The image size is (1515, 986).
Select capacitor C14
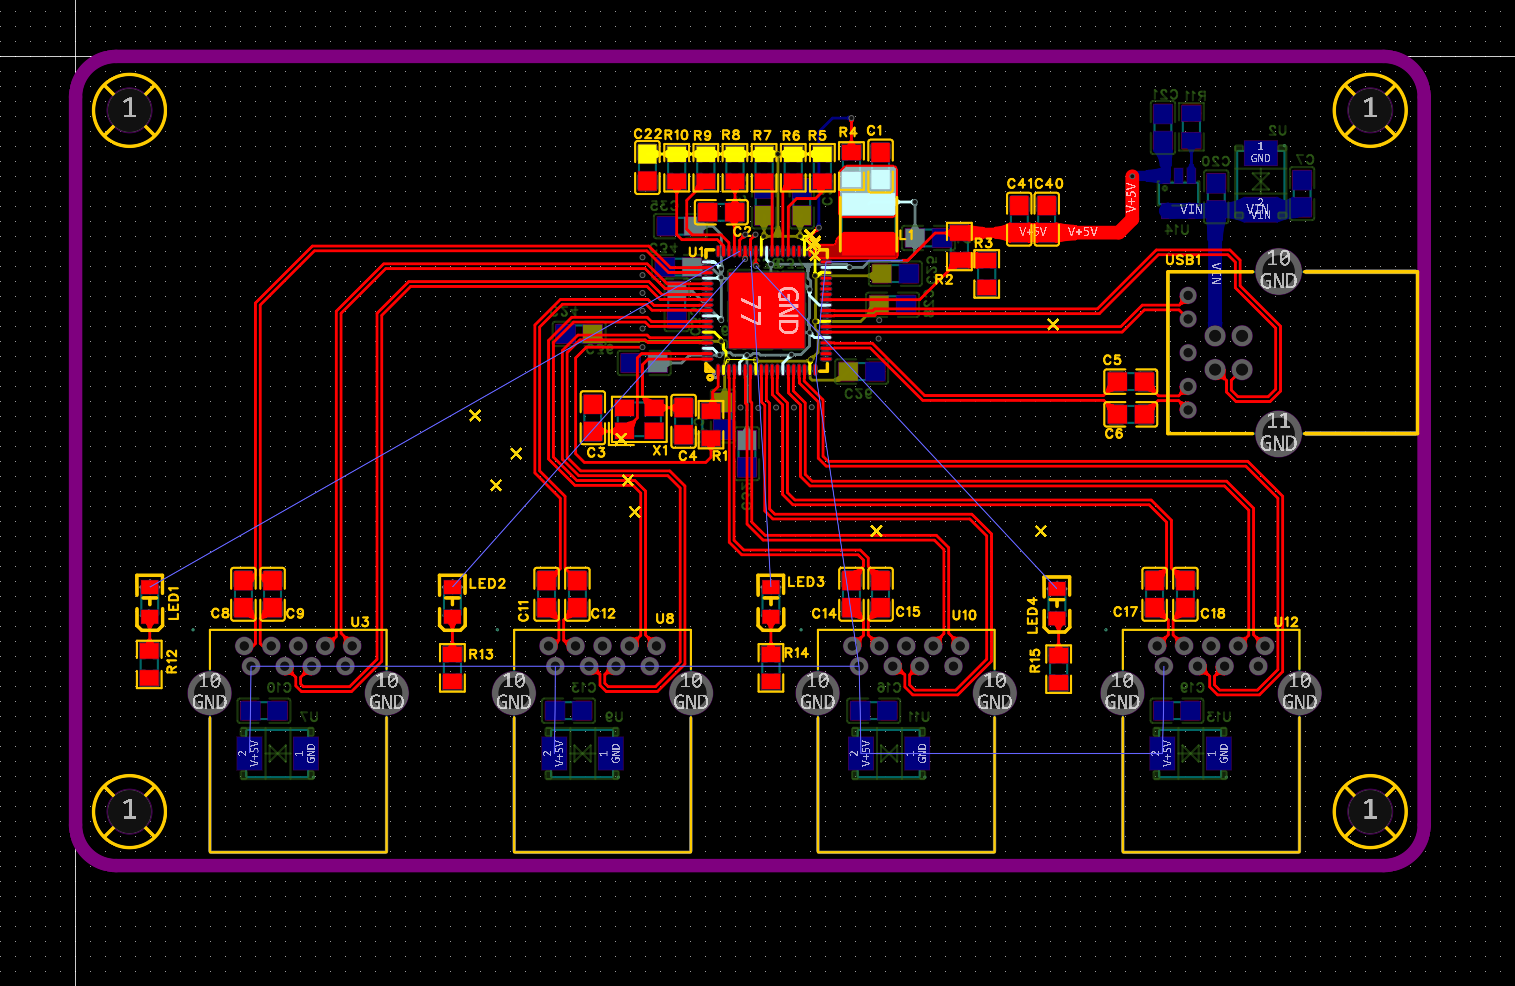click(851, 594)
